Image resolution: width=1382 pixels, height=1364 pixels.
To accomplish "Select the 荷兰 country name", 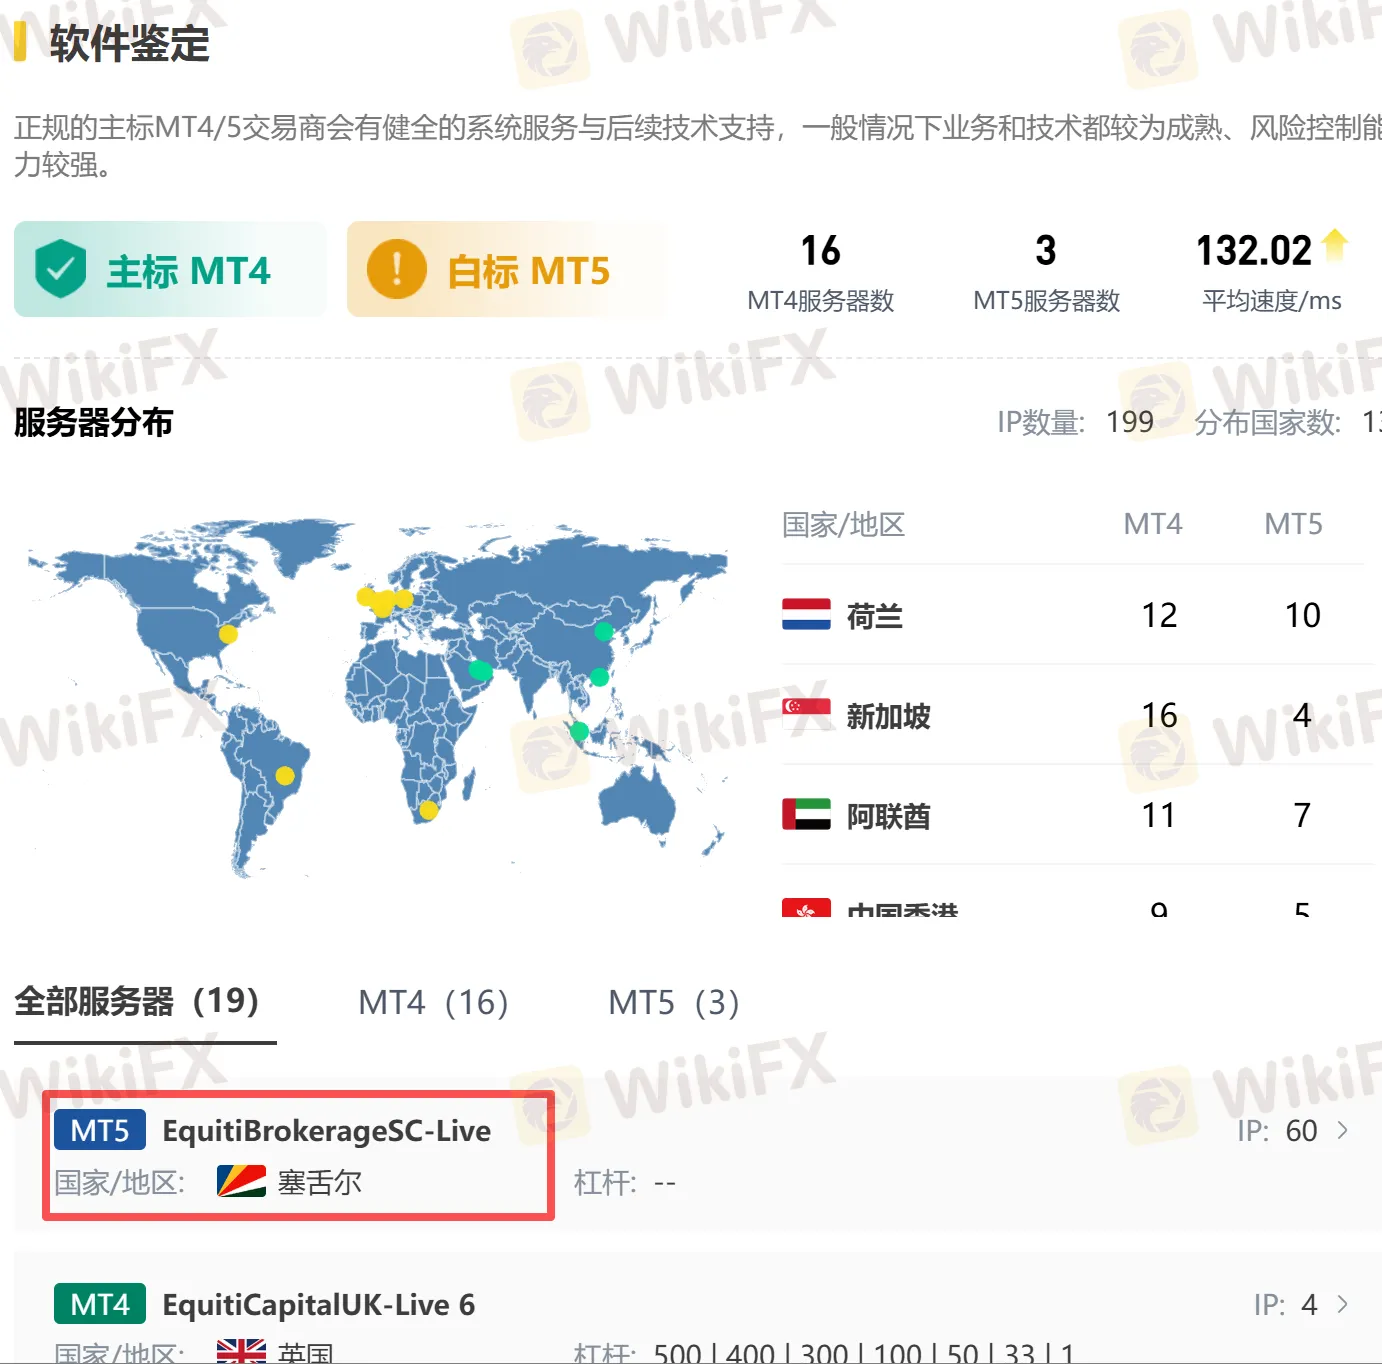I will pyautogui.click(x=875, y=616).
